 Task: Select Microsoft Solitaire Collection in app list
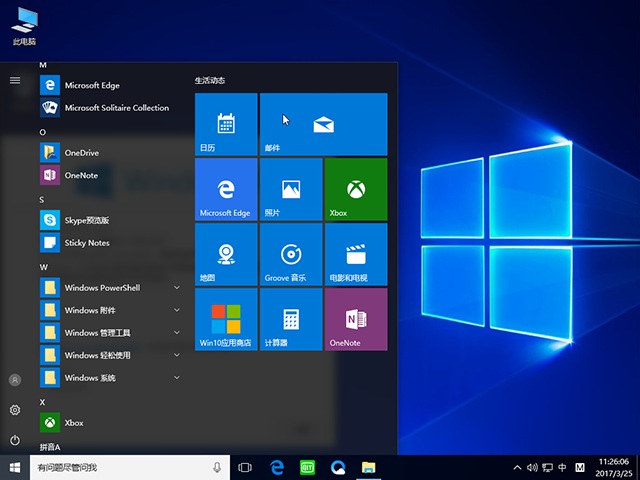[x=116, y=108]
